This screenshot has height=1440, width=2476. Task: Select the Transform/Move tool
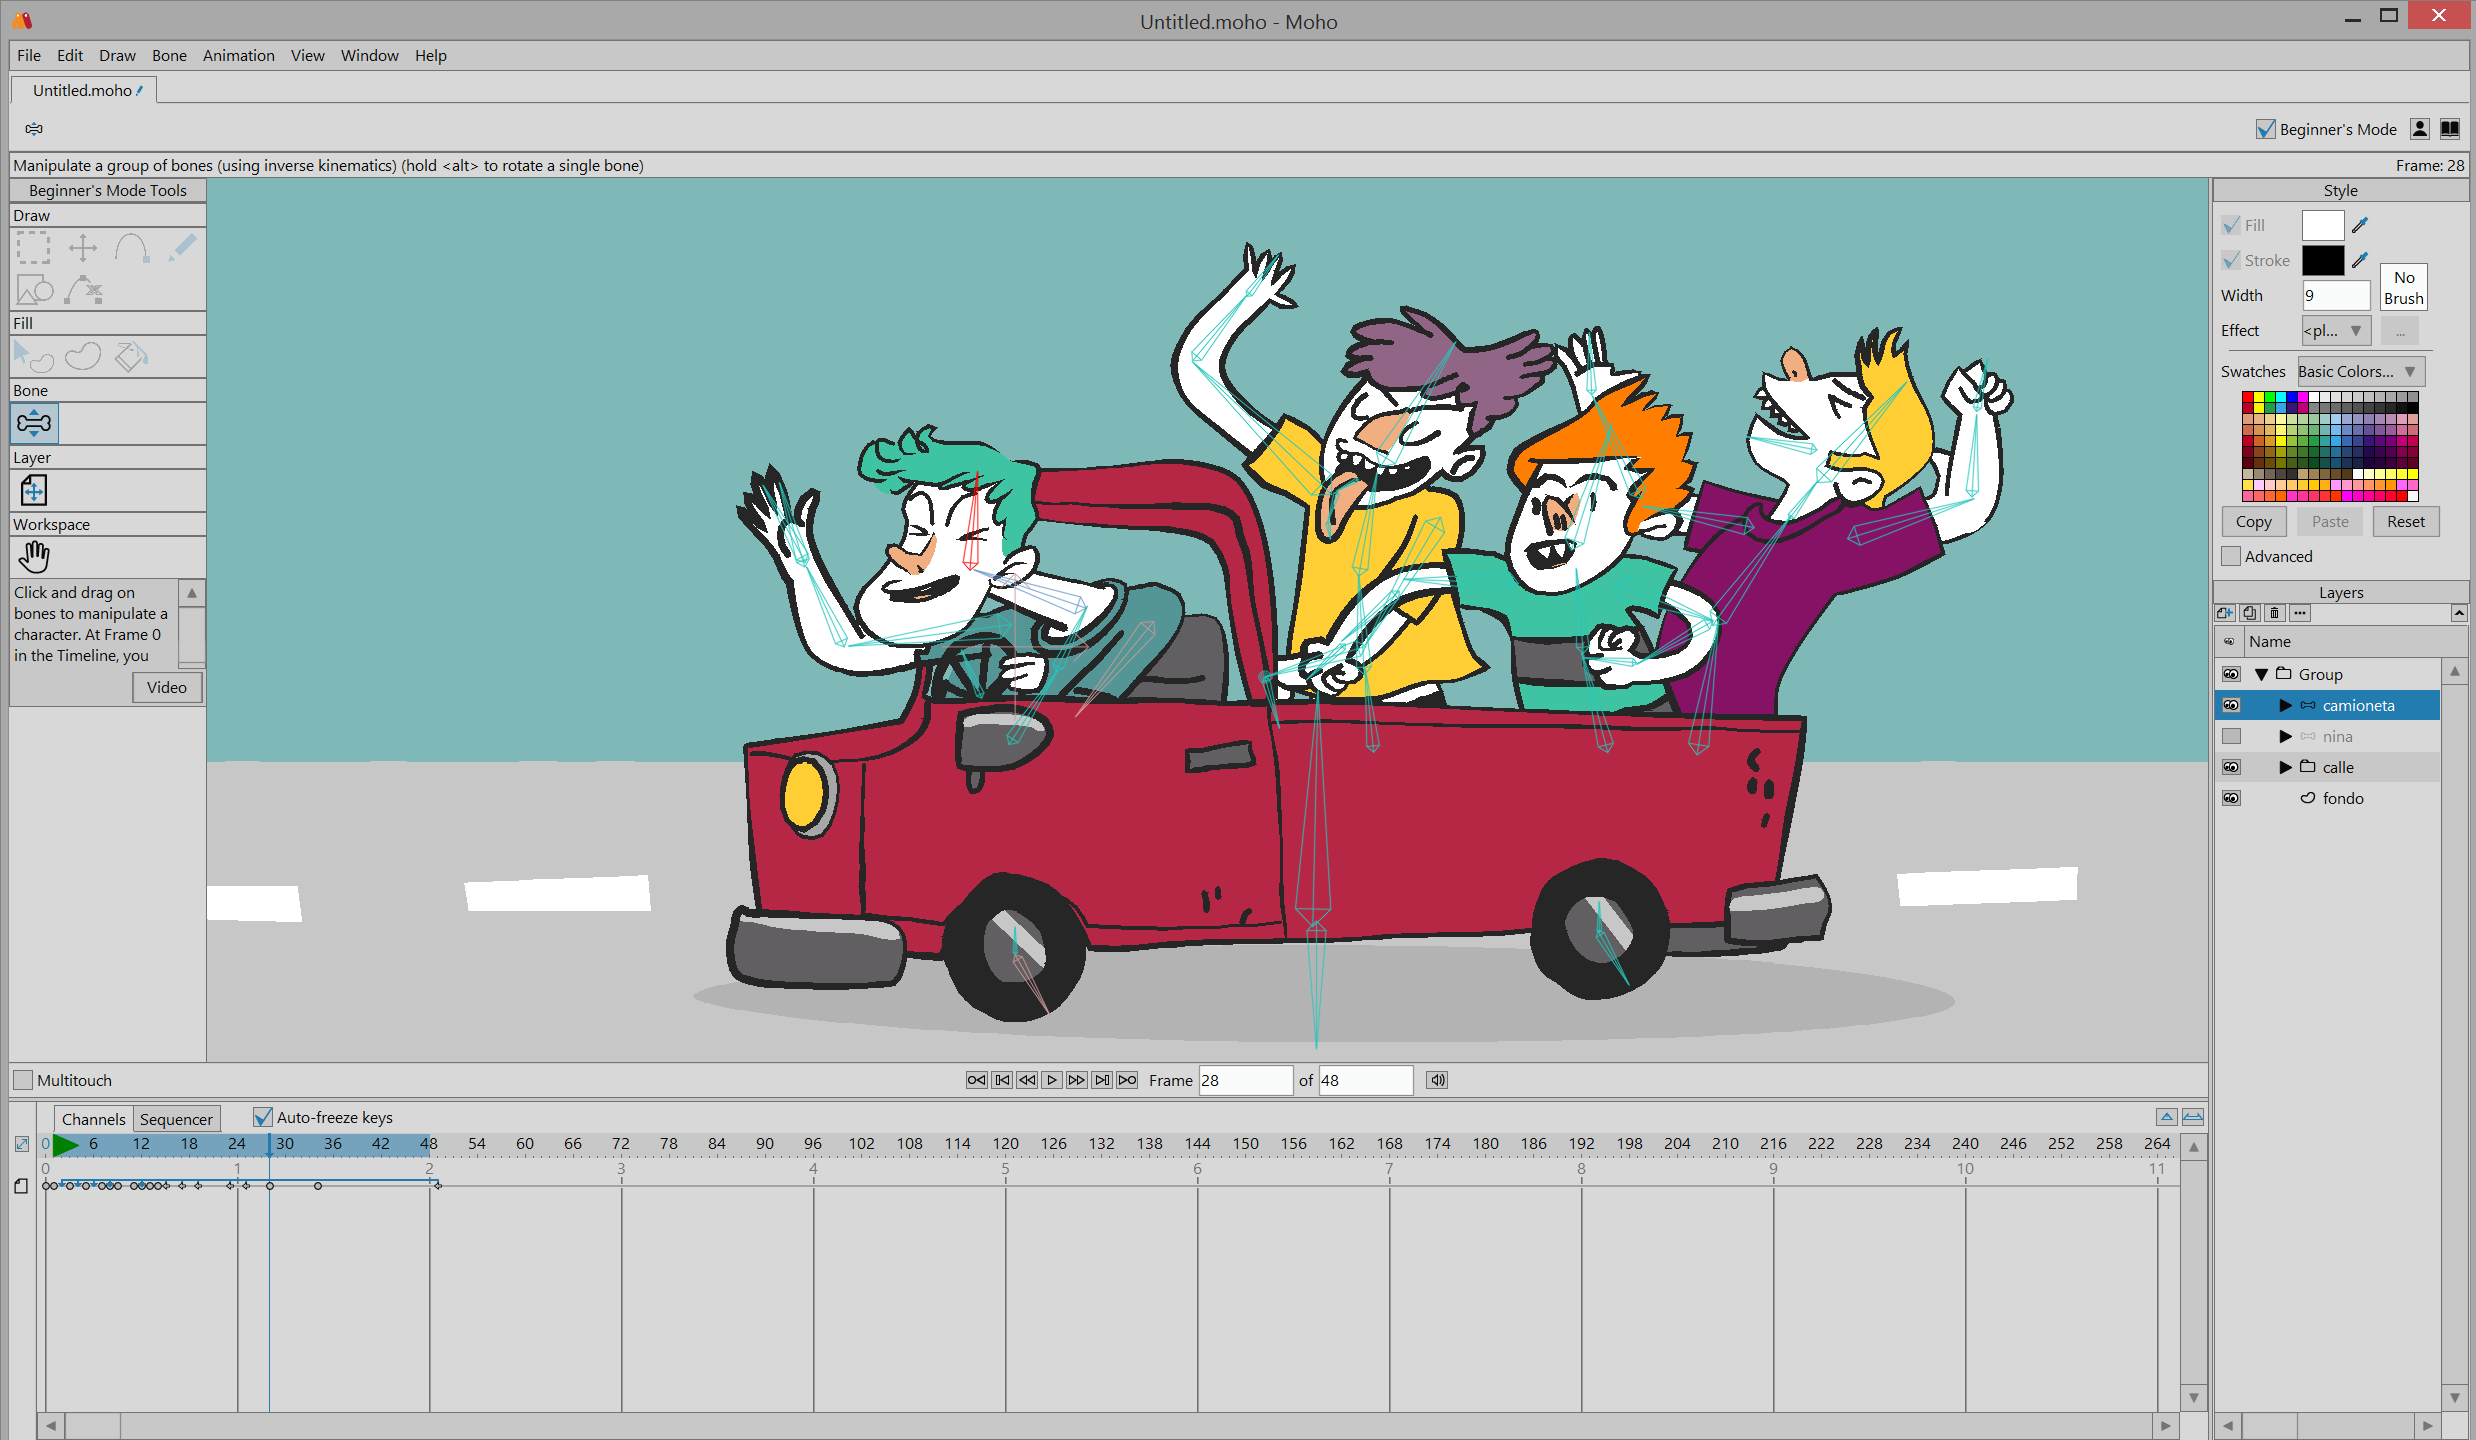click(x=82, y=249)
